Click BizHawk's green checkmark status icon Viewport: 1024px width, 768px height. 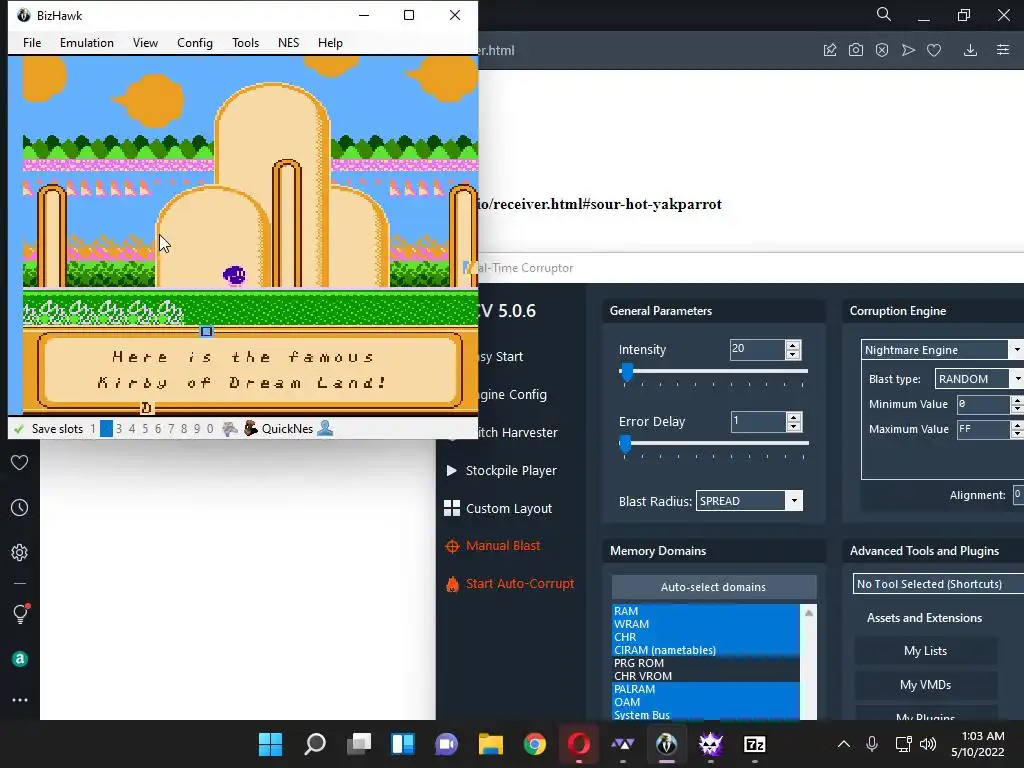[x=19, y=429]
